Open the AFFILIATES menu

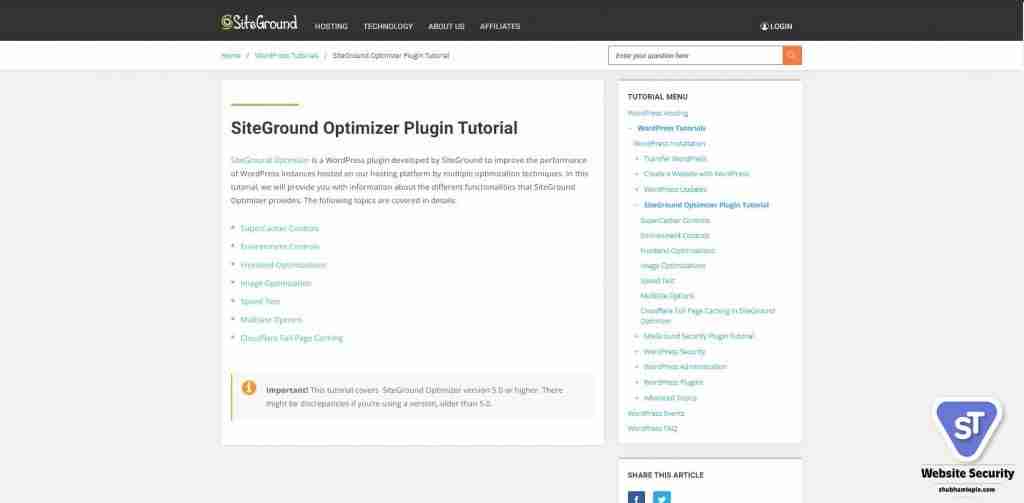[500, 27]
